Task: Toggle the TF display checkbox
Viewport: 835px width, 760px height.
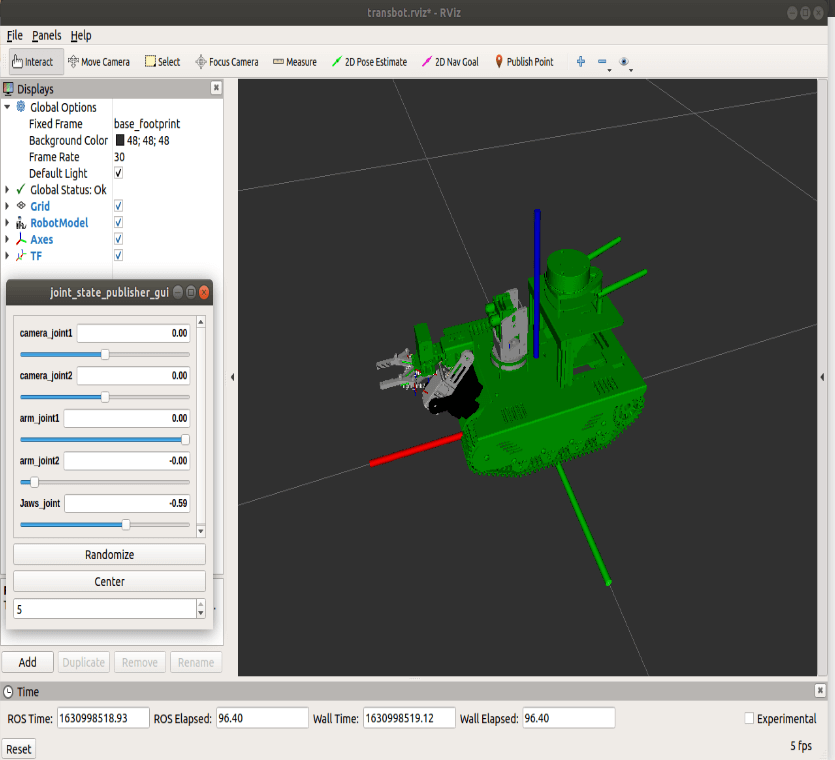Action: [x=119, y=255]
